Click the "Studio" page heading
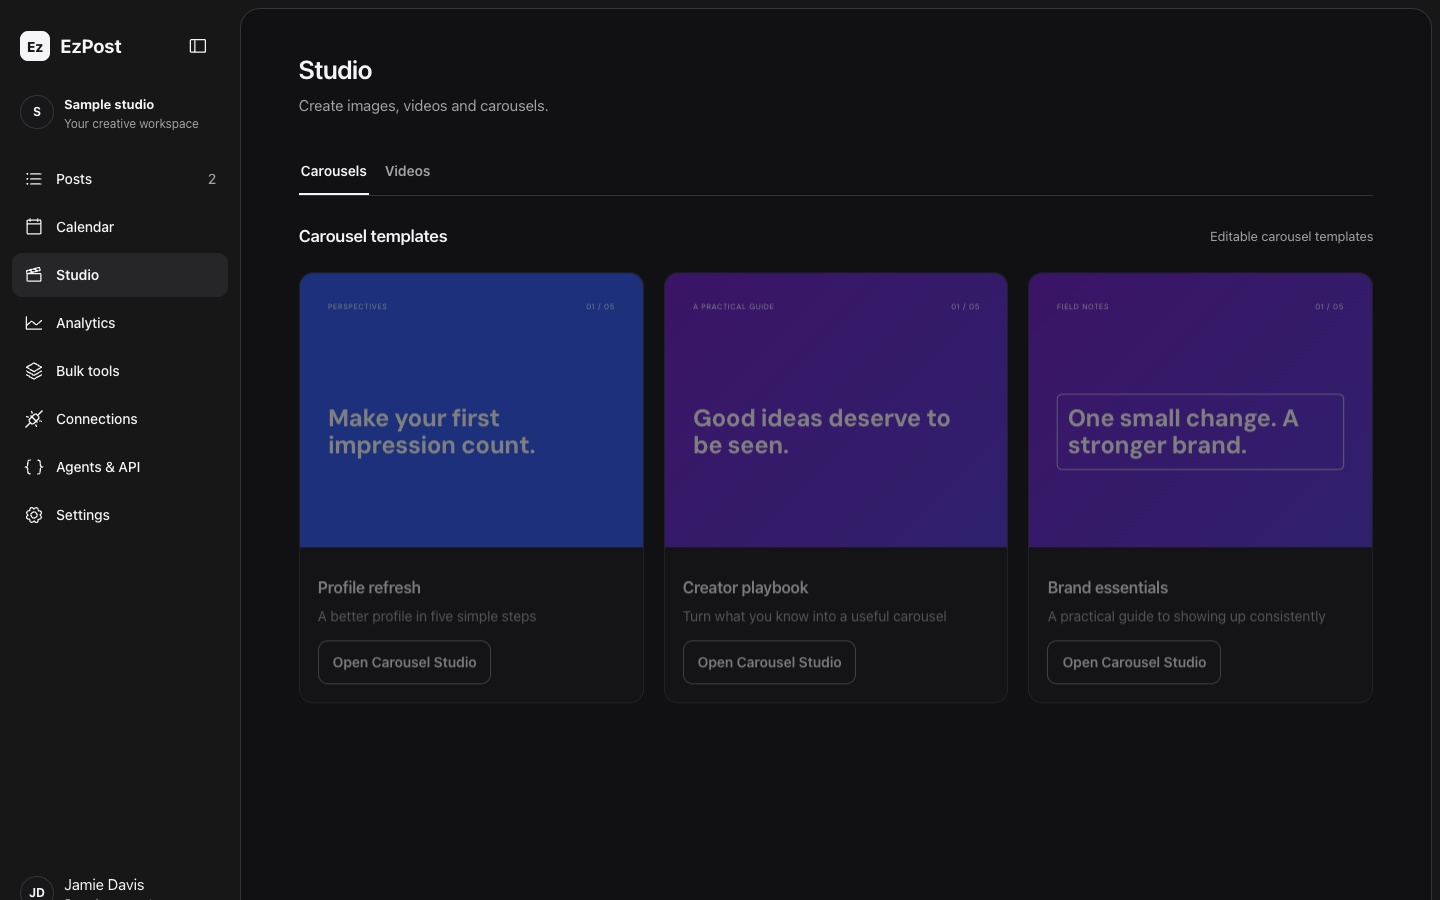Viewport: 1440px width, 900px height. tap(335, 70)
